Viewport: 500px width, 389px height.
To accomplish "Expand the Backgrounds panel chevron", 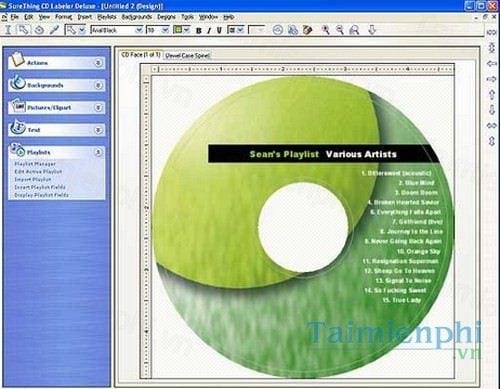I will tap(98, 85).
